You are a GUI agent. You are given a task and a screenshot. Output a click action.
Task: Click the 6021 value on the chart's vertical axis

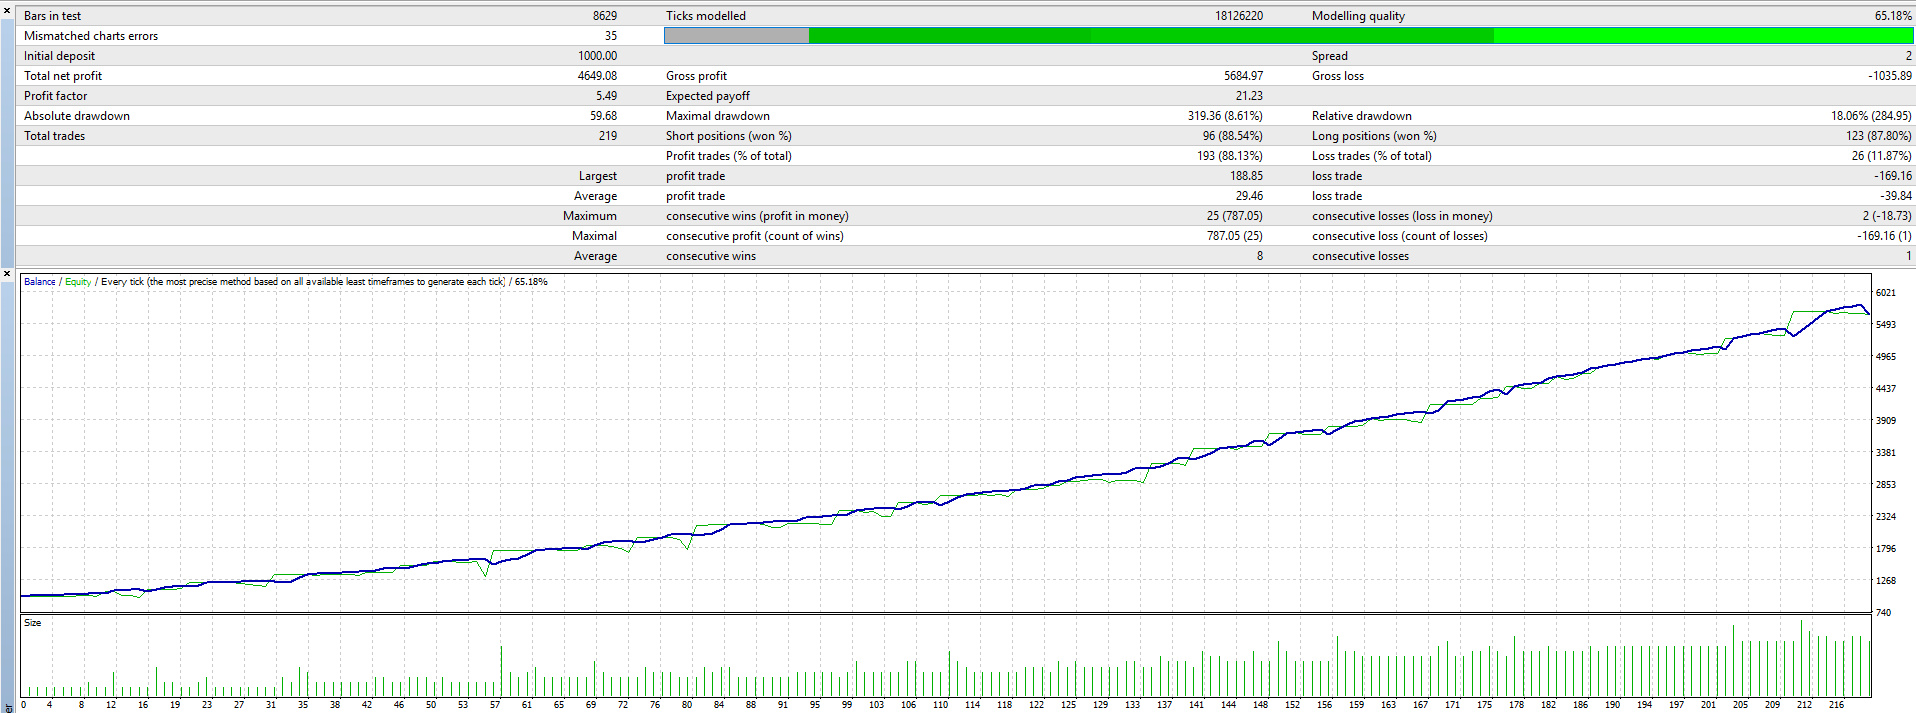[x=1886, y=293]
